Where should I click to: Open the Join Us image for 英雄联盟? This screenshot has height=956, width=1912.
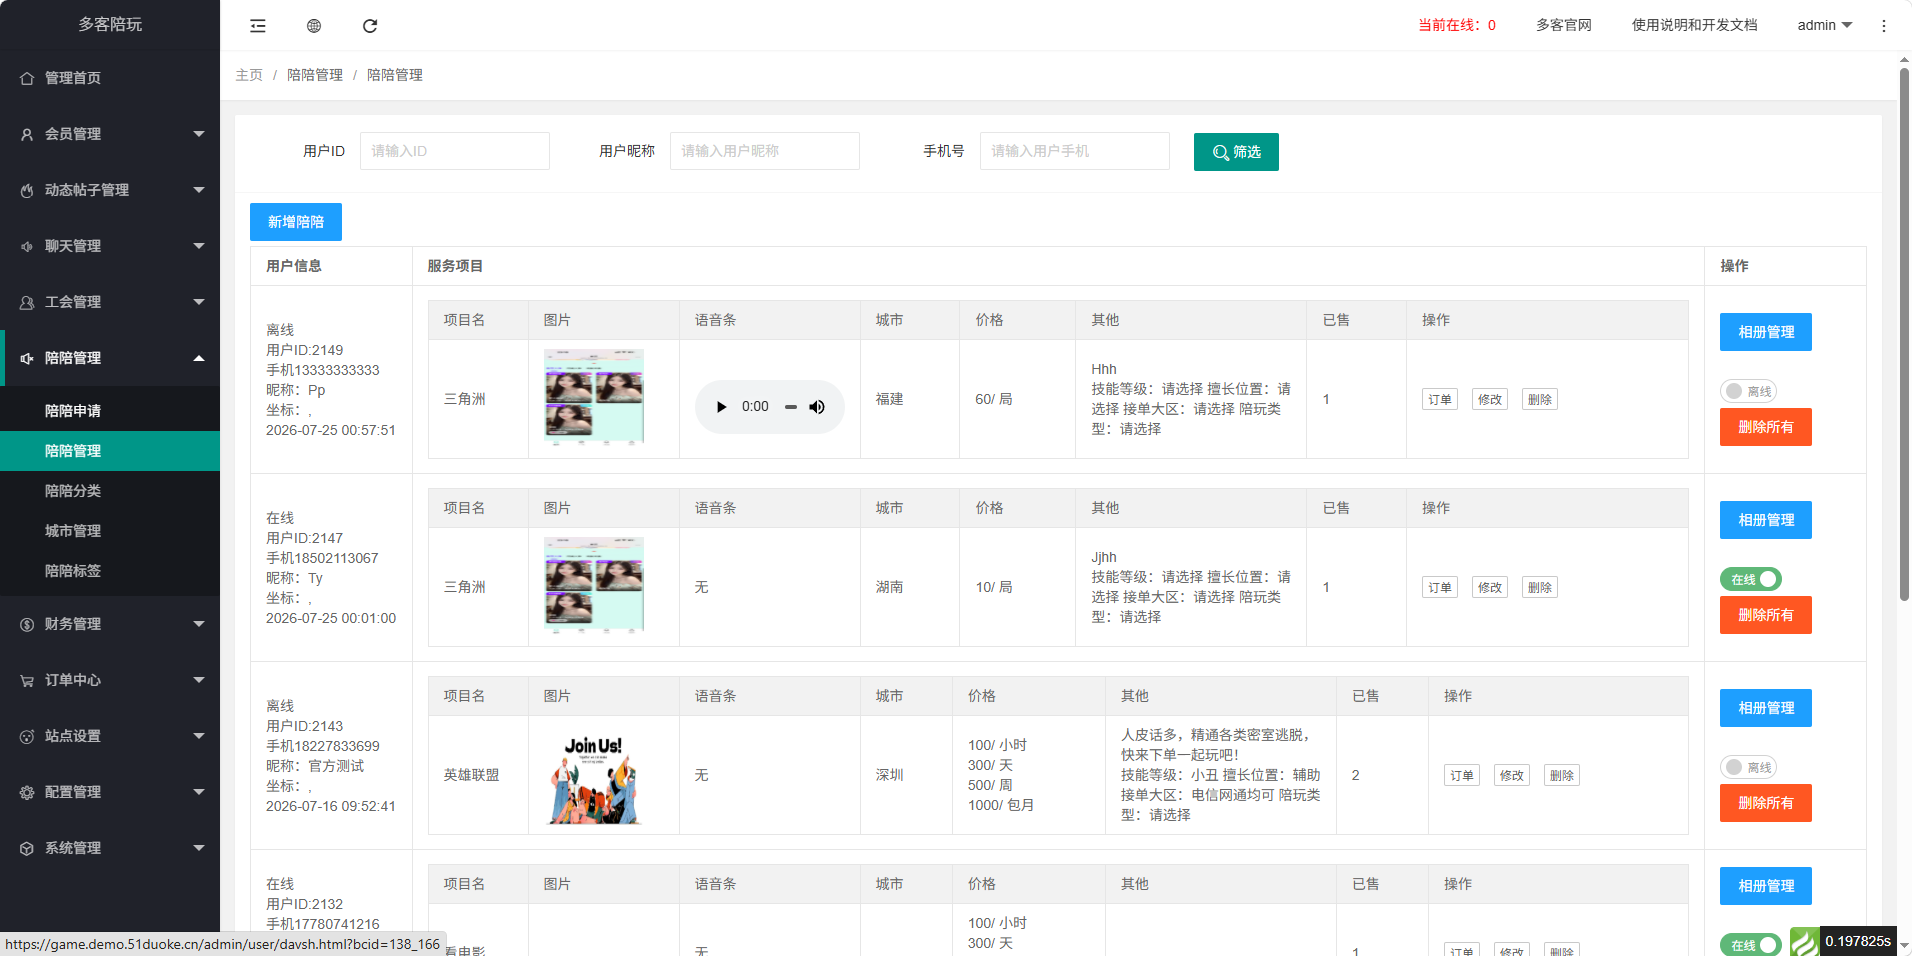pos(594,778)
